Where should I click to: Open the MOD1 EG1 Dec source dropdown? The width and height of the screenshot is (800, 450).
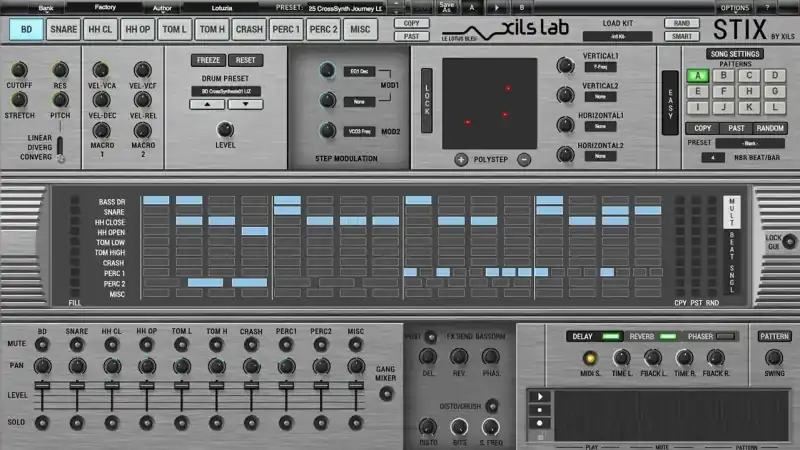359,71
